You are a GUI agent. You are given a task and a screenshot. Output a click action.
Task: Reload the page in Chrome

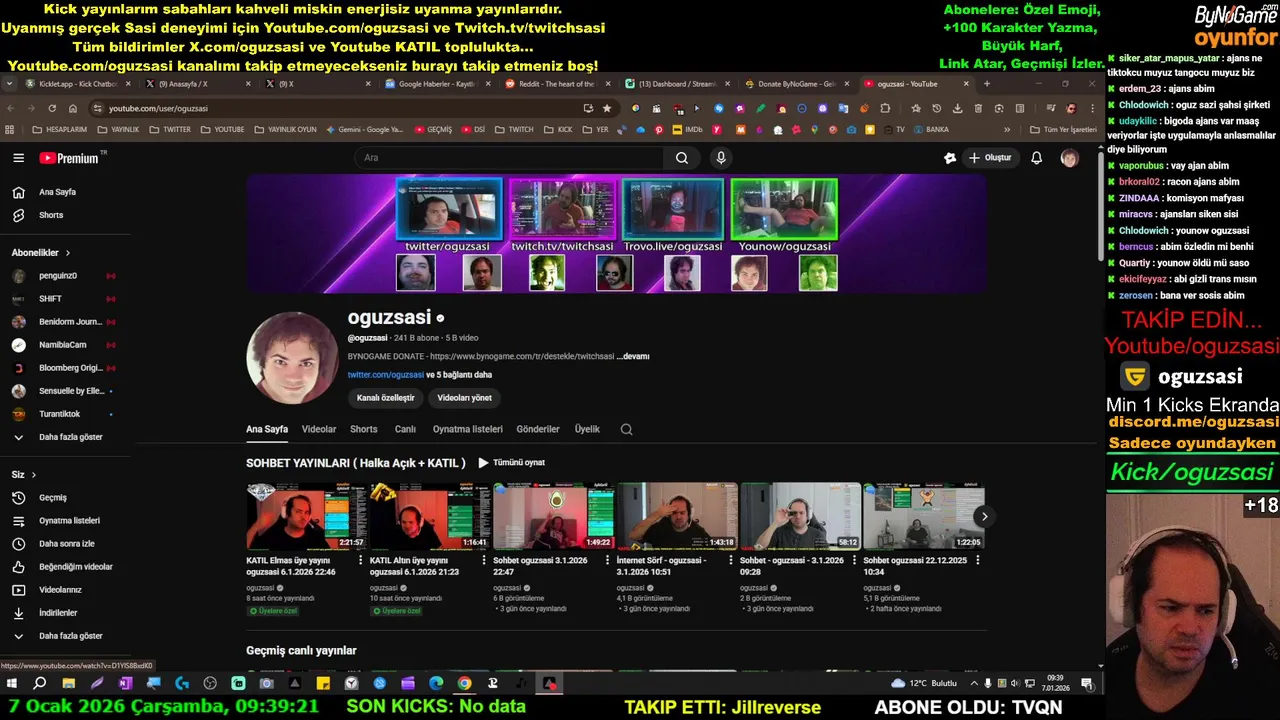(52, 108)
